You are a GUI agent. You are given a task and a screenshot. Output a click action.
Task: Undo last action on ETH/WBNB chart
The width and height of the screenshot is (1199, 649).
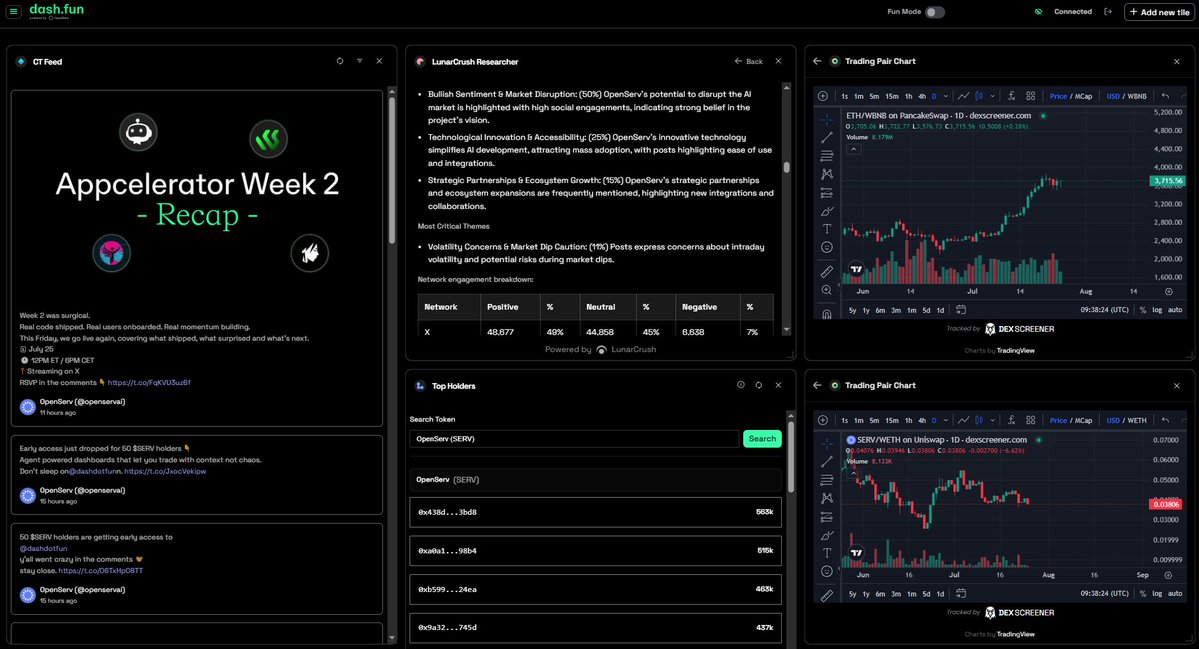[1165, 96]
